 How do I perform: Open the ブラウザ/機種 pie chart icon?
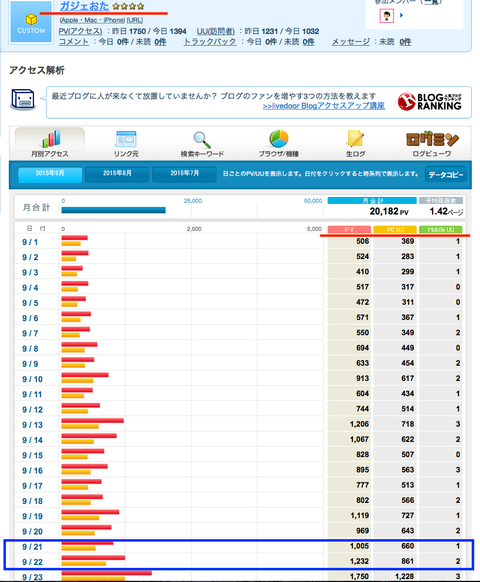(x=278, y=139)
